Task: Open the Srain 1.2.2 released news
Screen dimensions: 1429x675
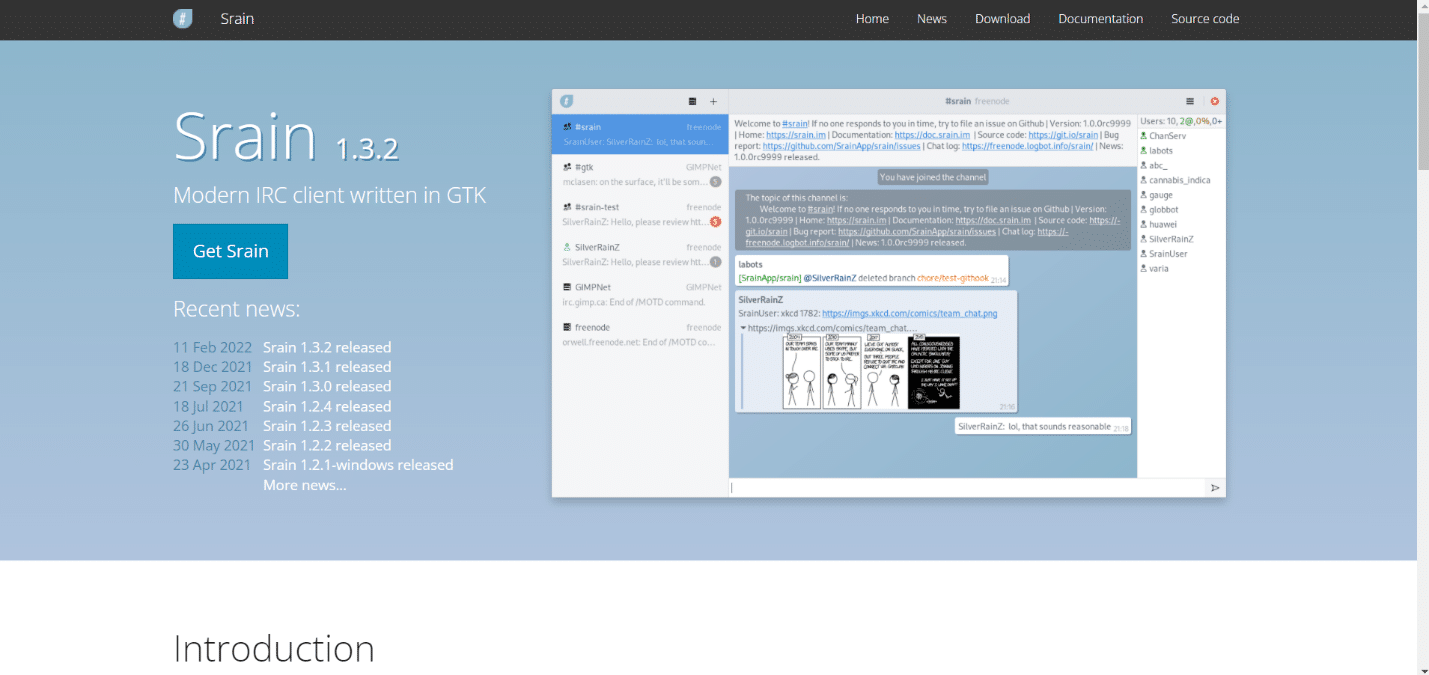Action: point(327,445)
